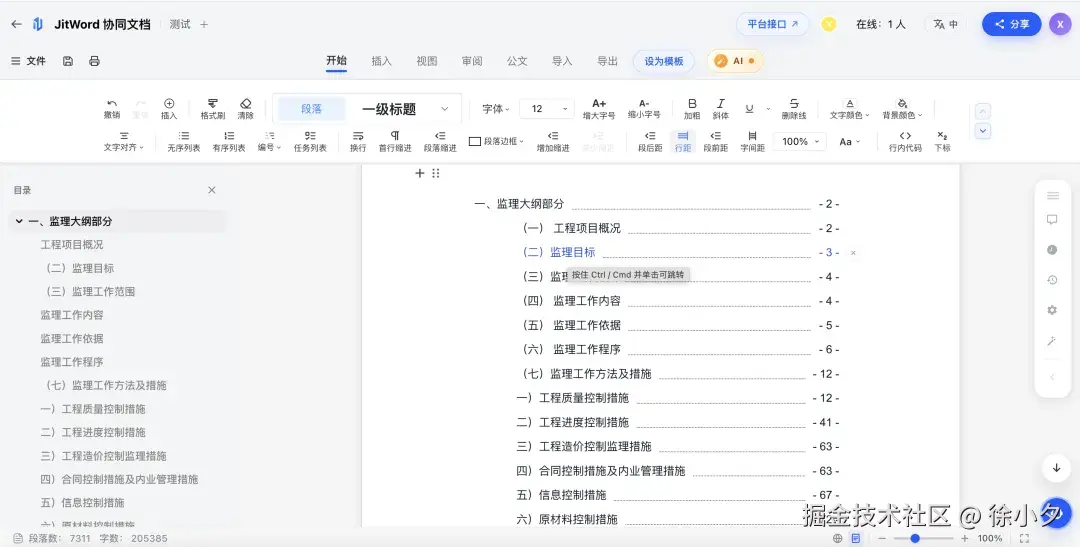Open the paragraph border (段落边框) dropdown

(x=497, y=141)
